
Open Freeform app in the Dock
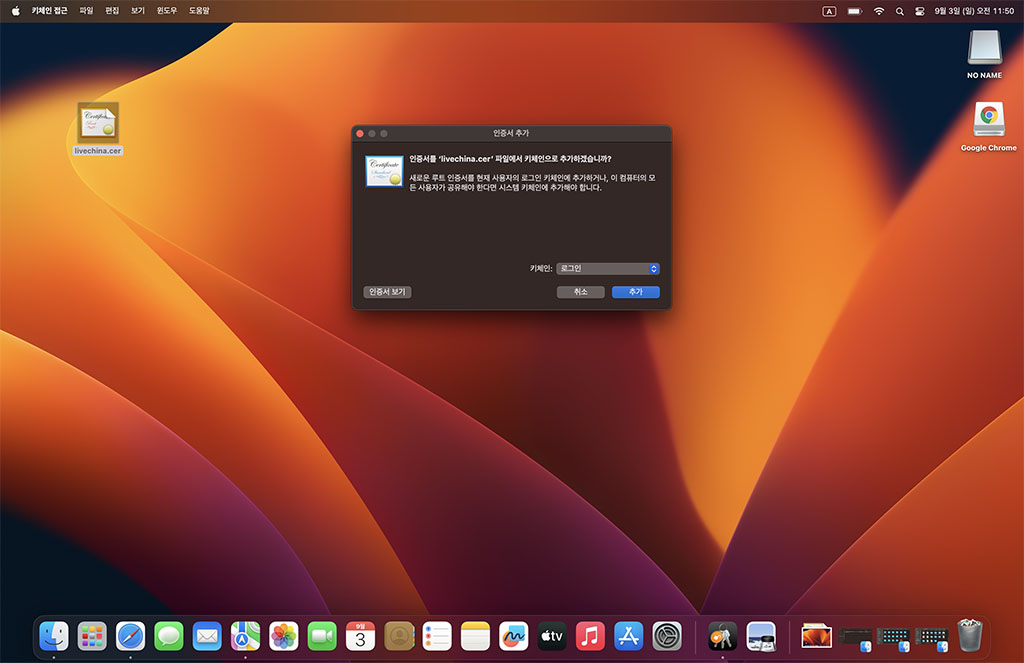514,636
